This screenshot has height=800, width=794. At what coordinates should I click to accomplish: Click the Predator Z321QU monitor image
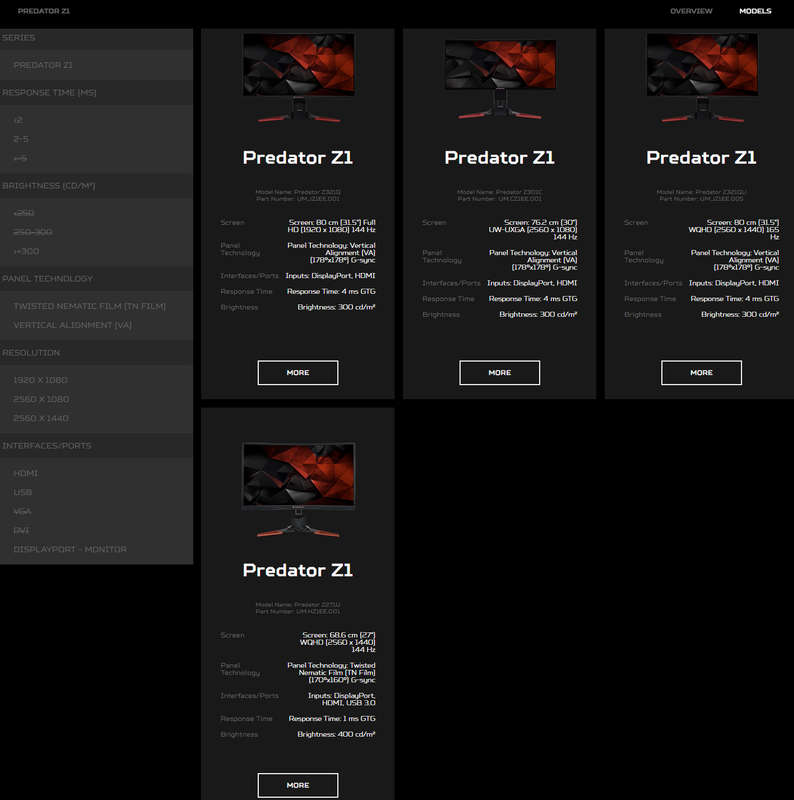(702, 77)
